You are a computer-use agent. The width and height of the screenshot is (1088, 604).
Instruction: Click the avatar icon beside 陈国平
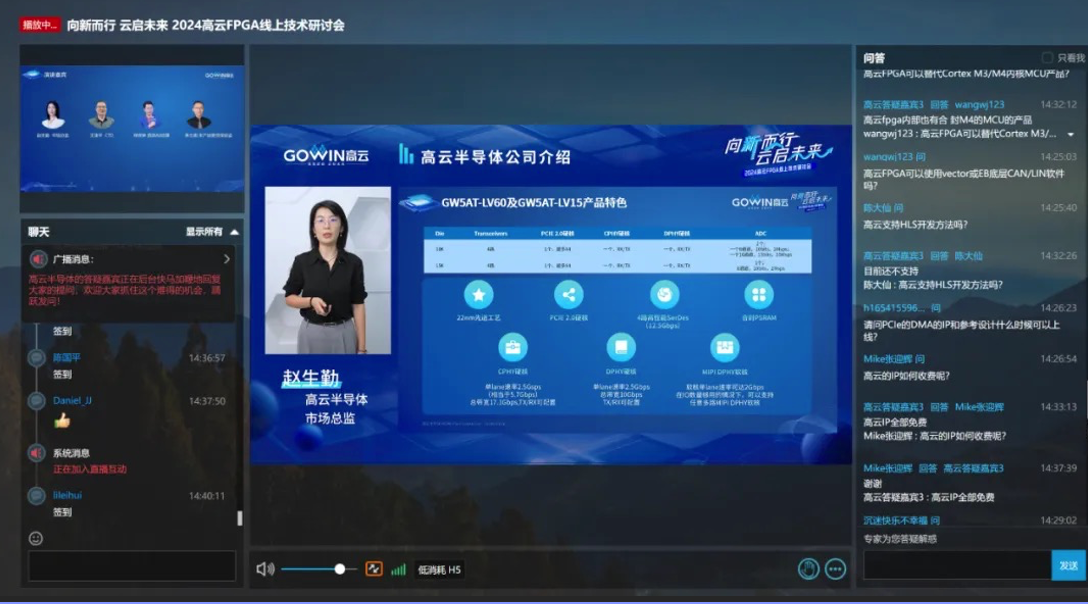[x=37, y=358]
